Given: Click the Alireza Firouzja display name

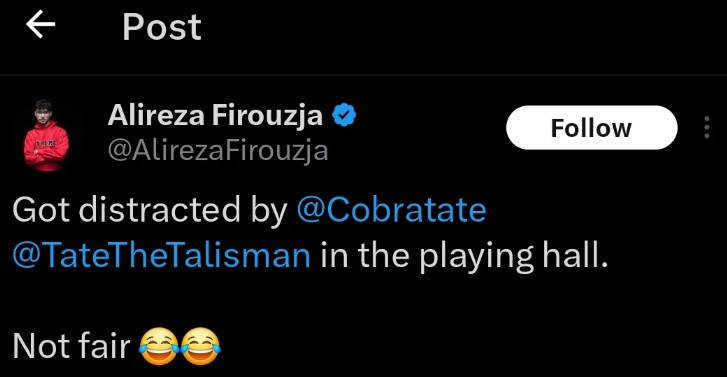Looking at the screenshot, I should point(215,115).
